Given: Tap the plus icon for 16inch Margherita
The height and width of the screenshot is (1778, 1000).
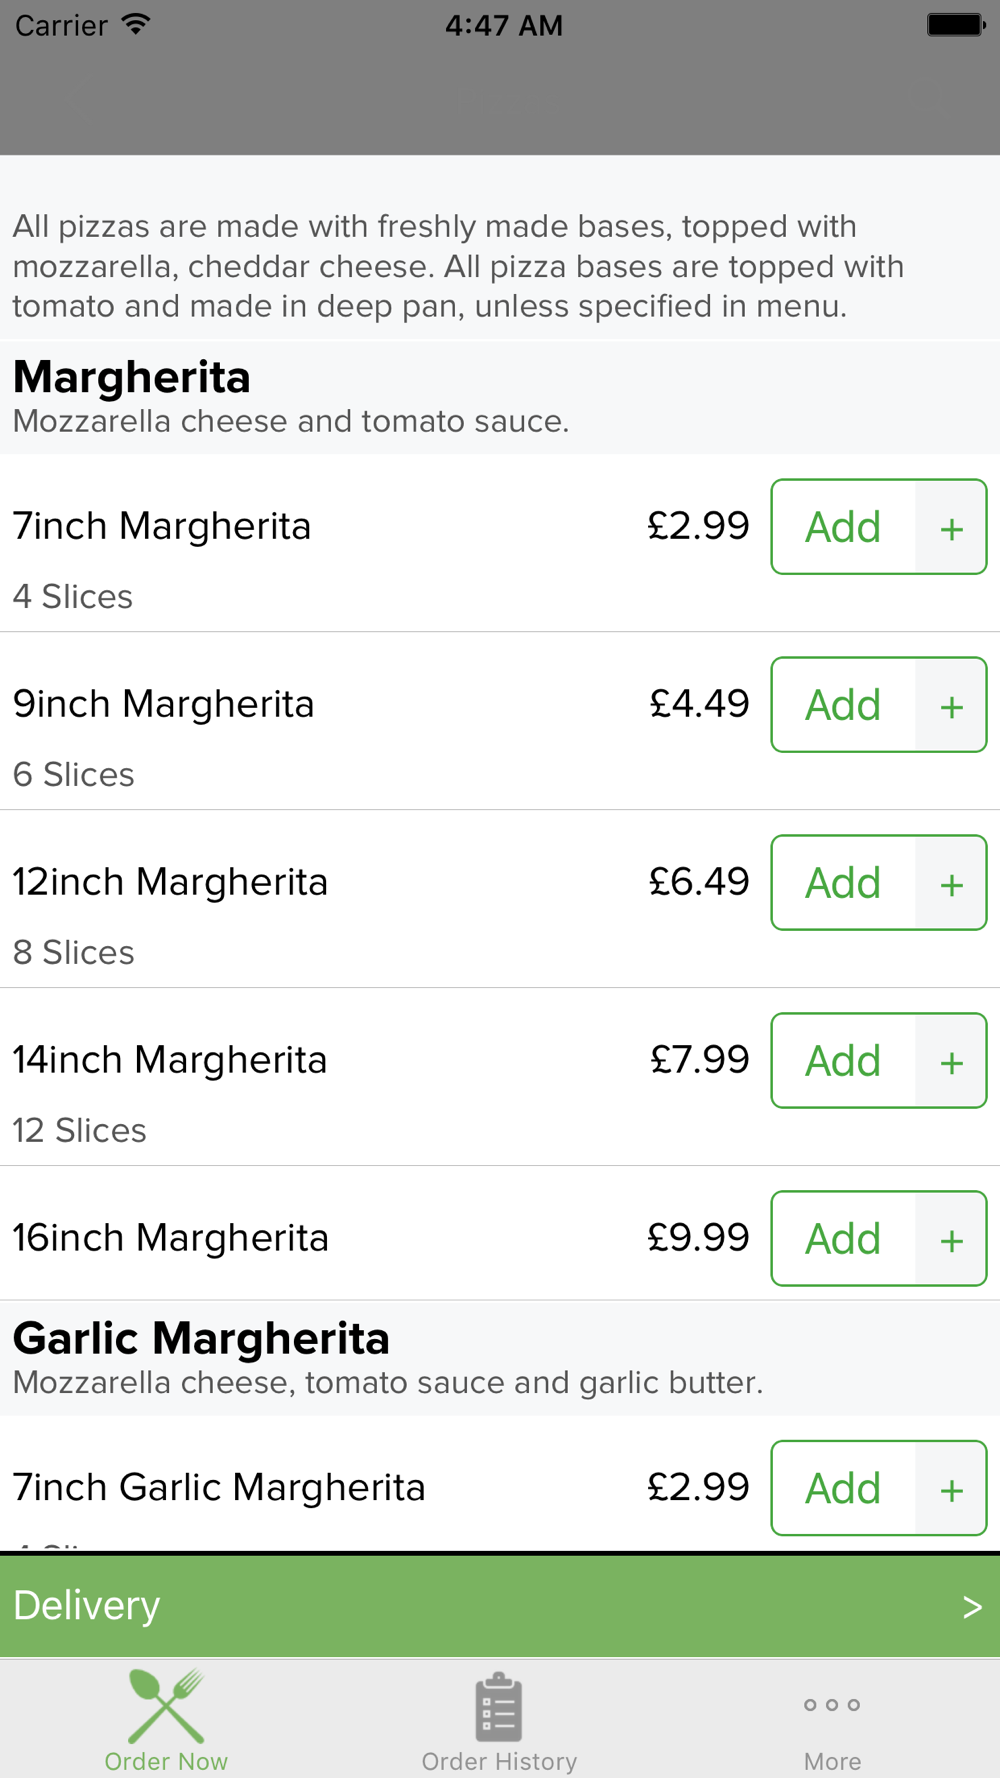Looking at the screenshot, I should 951,1239.
